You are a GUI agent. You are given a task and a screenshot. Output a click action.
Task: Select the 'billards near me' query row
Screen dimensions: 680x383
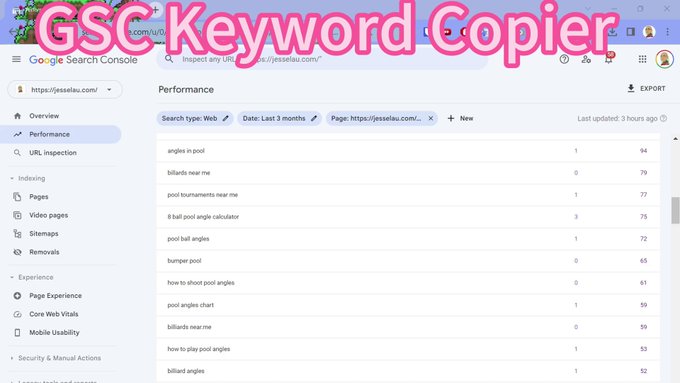[408, 173]
